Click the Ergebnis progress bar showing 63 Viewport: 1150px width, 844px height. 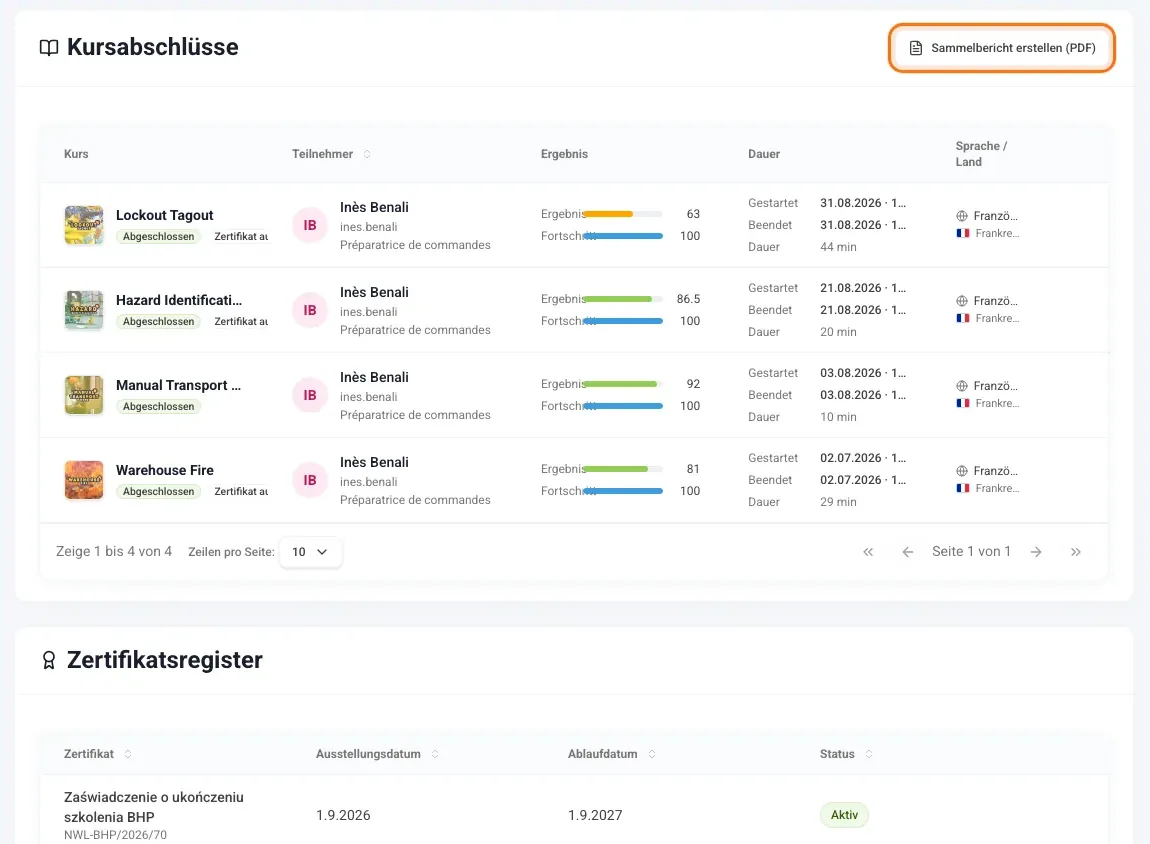click(623, 214)
